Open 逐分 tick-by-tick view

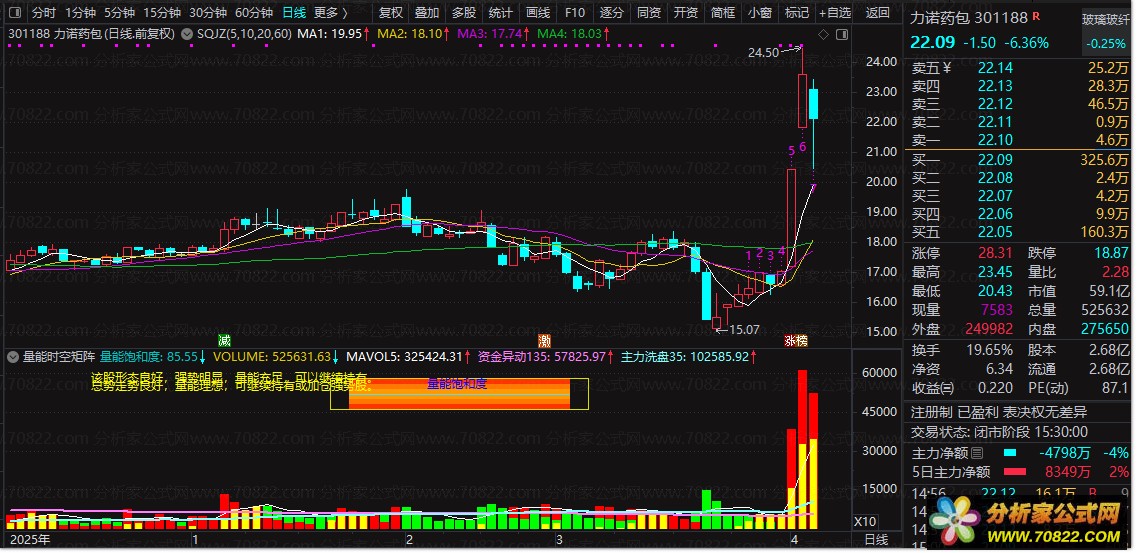tap(612, 12)
